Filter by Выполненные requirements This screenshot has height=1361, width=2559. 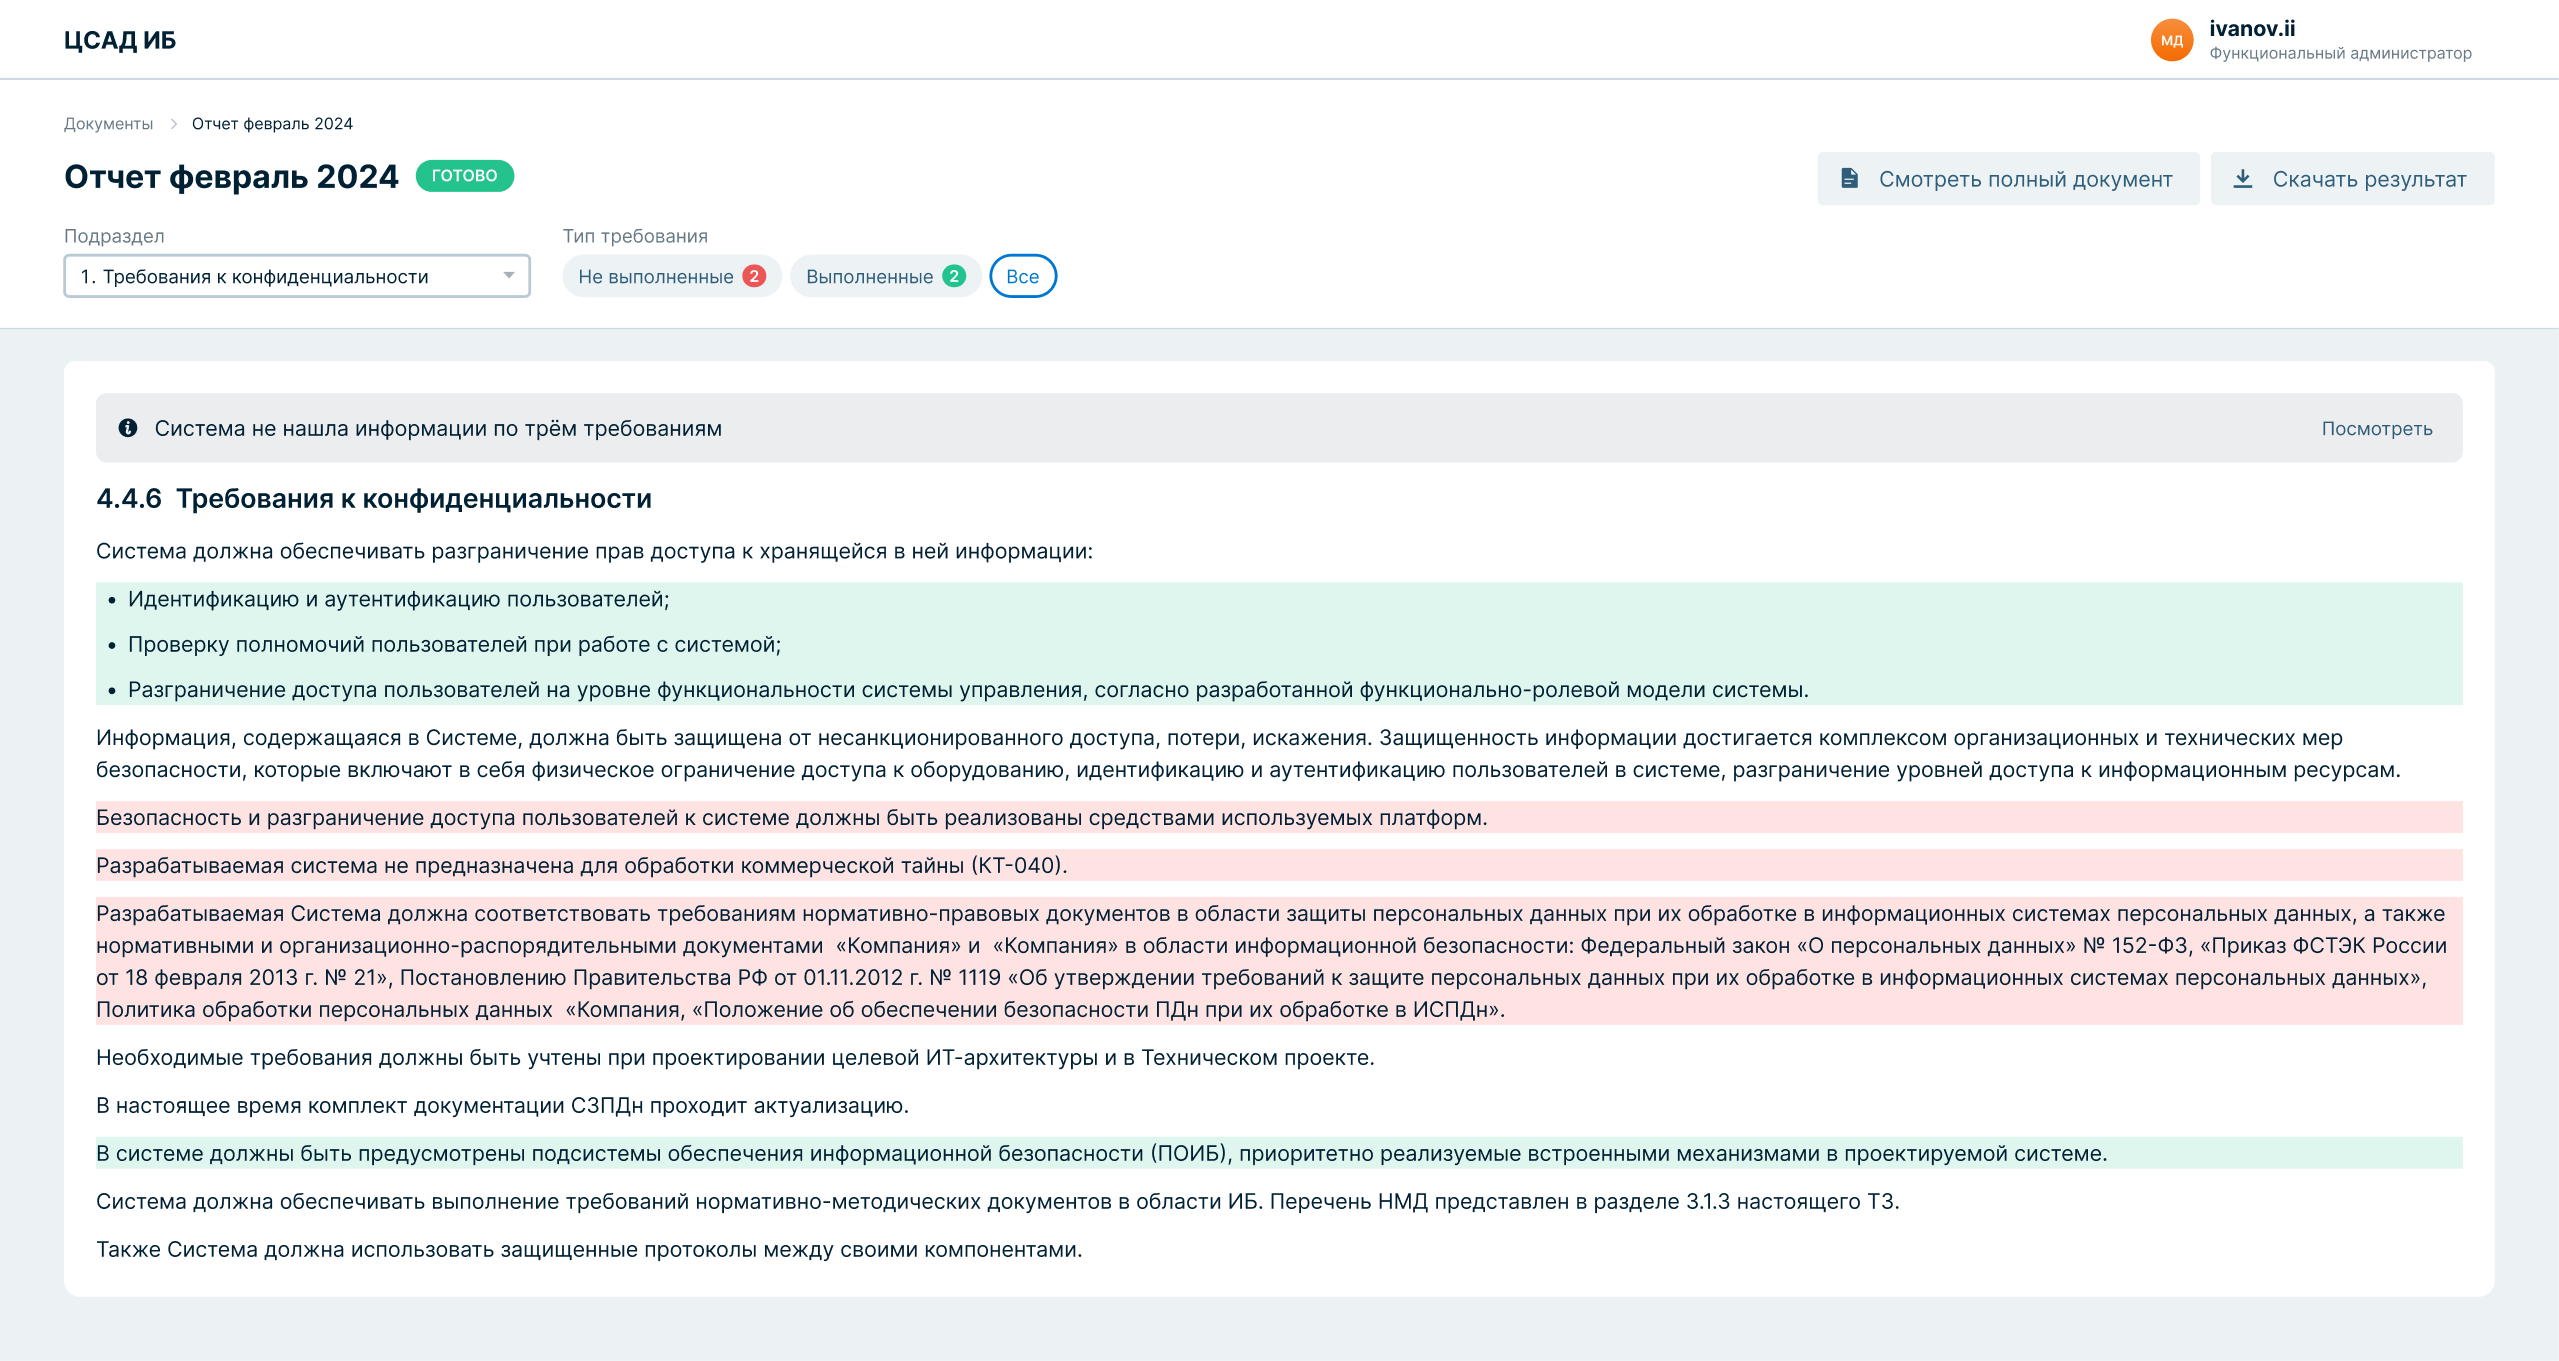pyautogui.click(x=869, y=277)
